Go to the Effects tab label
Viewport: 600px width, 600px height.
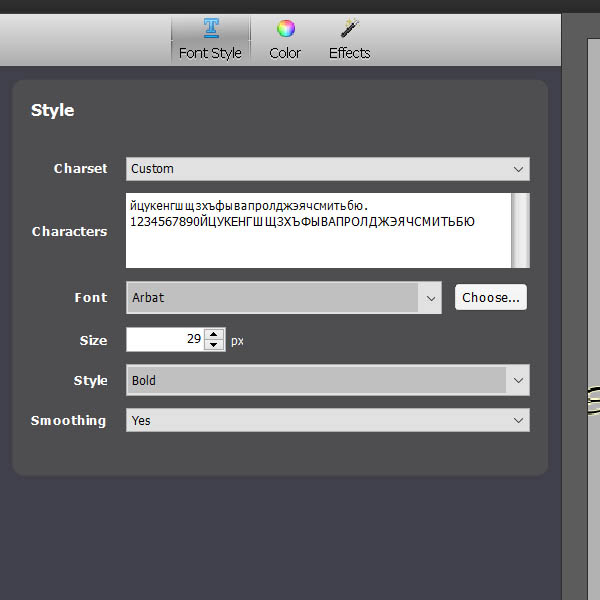click(x=349, y=53)
